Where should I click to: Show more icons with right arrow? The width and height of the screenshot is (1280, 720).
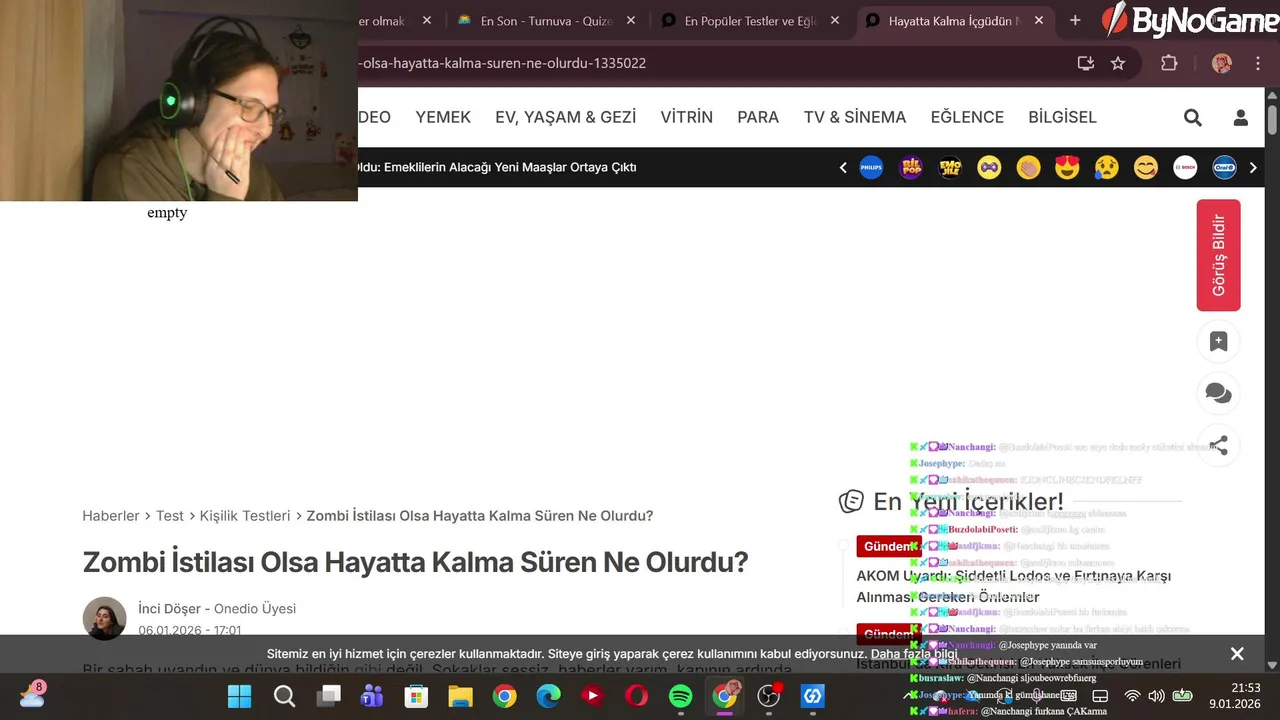(x=1253, y=168)
